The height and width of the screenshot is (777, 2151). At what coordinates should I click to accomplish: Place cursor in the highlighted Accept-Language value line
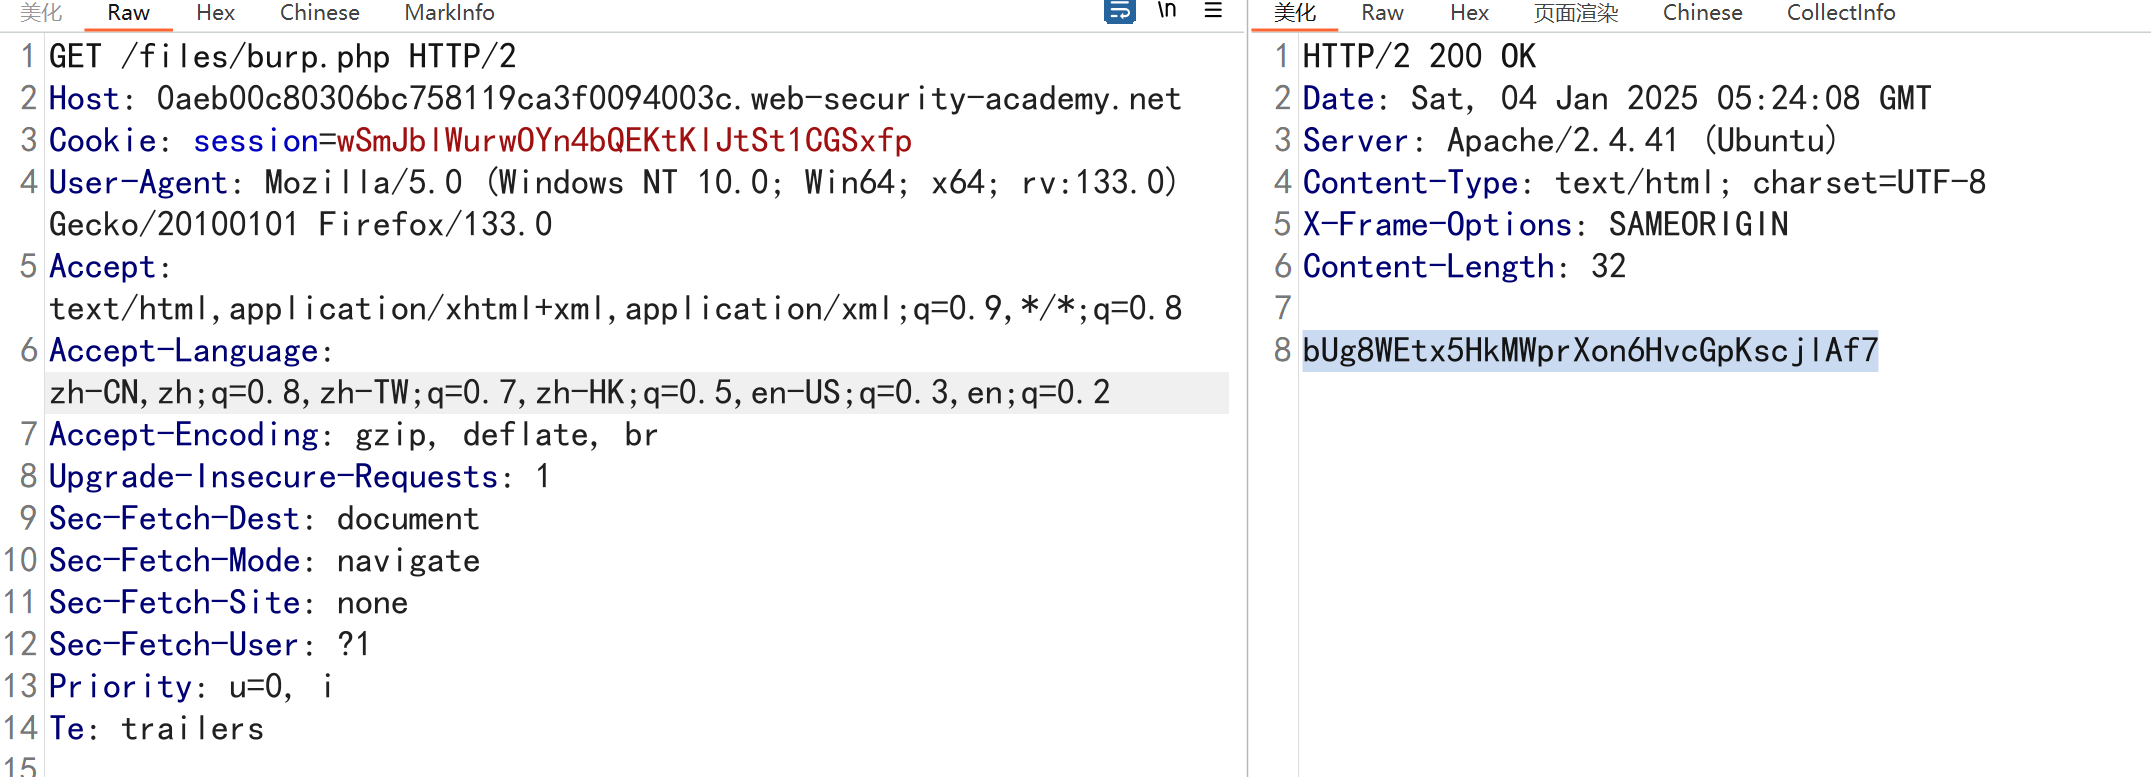click(579, 393)
